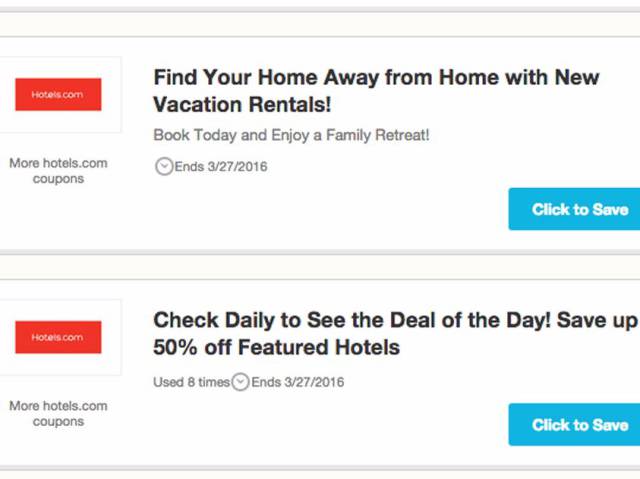Click empty space left of the first Click to Save button
The image size is (640, 479).
coord(327,209)
